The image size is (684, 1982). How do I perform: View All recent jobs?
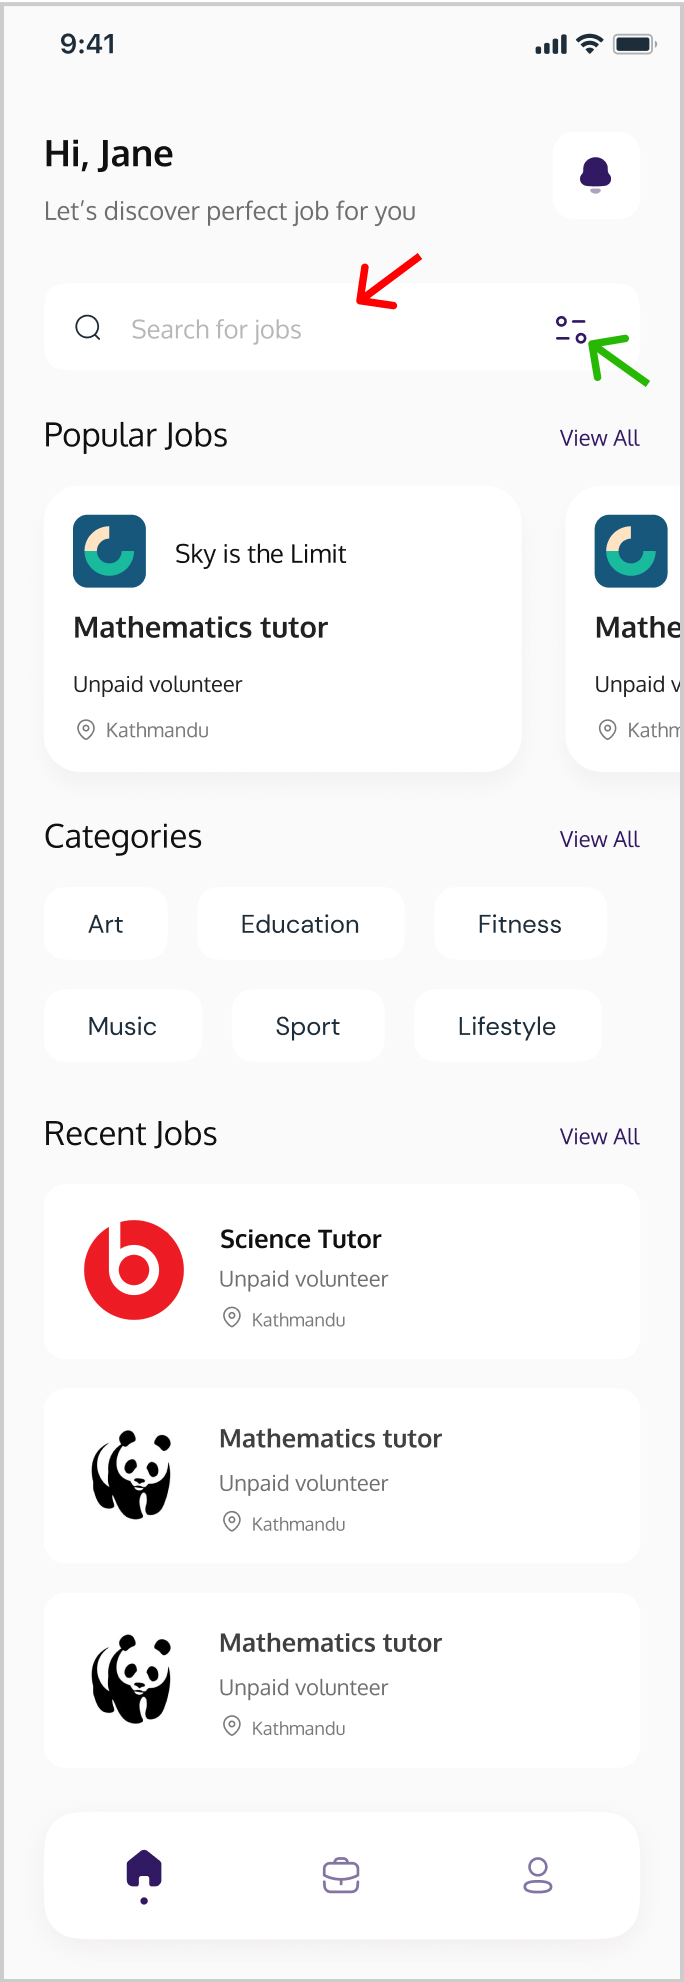599,1136
